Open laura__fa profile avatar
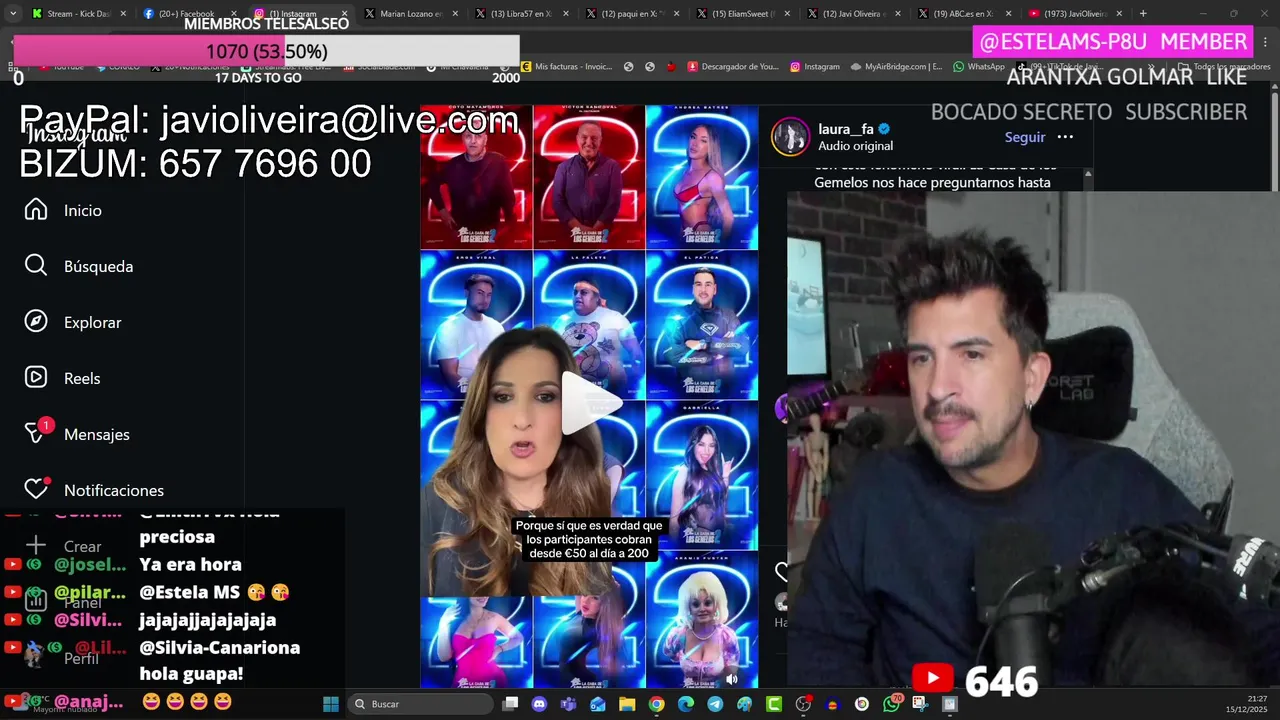1280x720 pixels. coord(790,137)
